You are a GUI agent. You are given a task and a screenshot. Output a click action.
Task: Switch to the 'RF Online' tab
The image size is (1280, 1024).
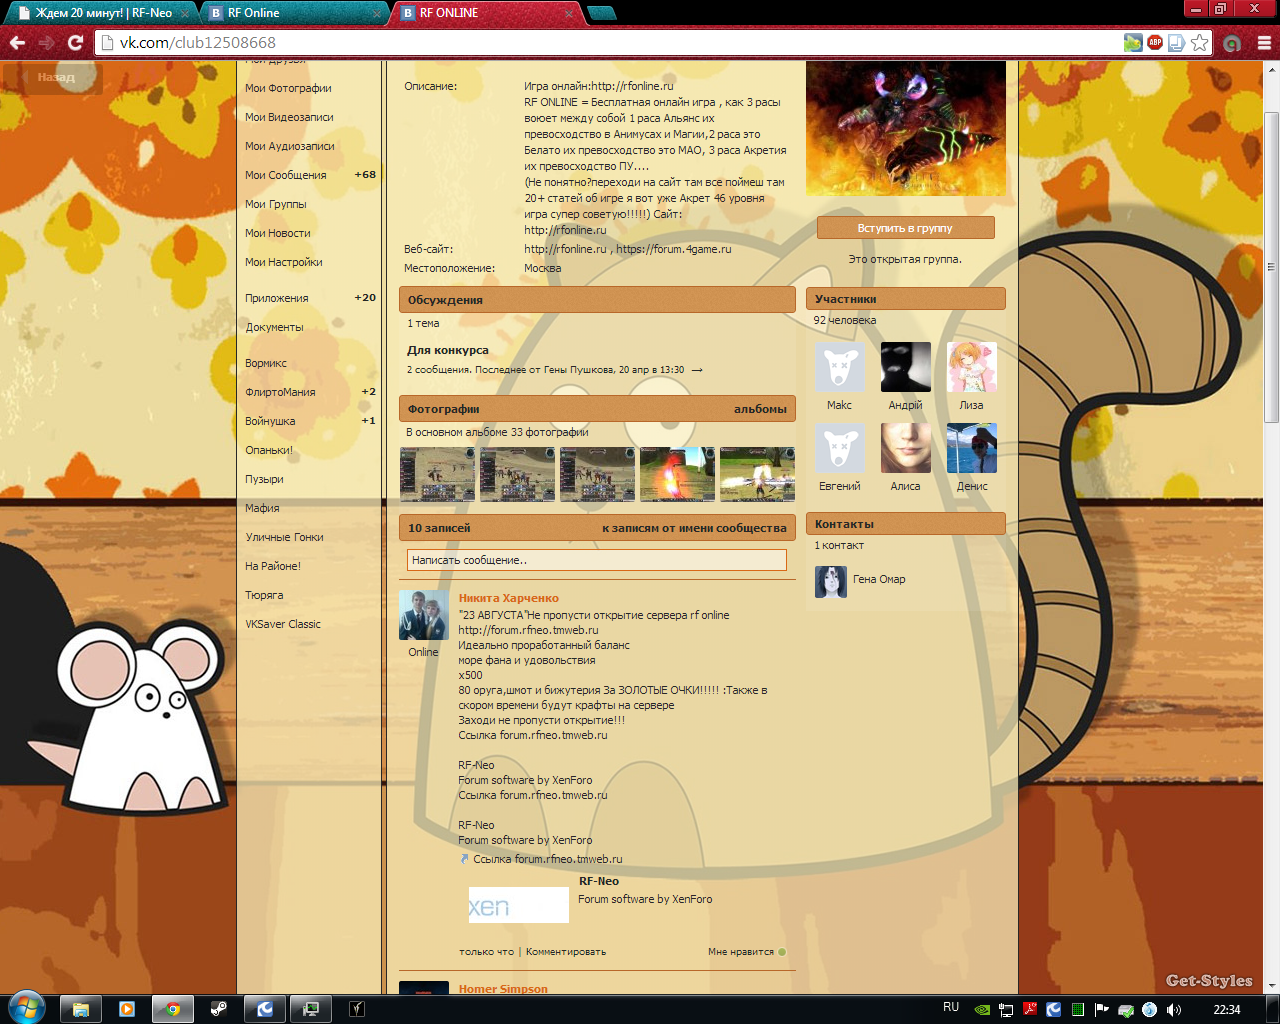click(293, 13)
